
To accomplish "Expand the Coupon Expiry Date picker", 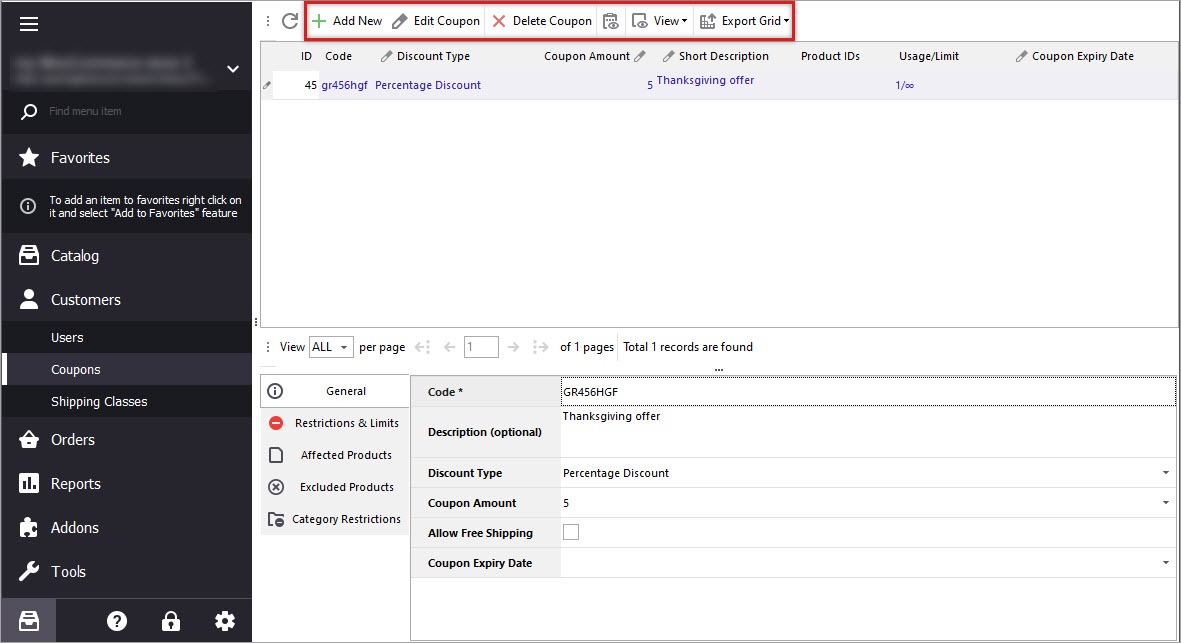I will pyautogui.click(x=1166, y=563).
